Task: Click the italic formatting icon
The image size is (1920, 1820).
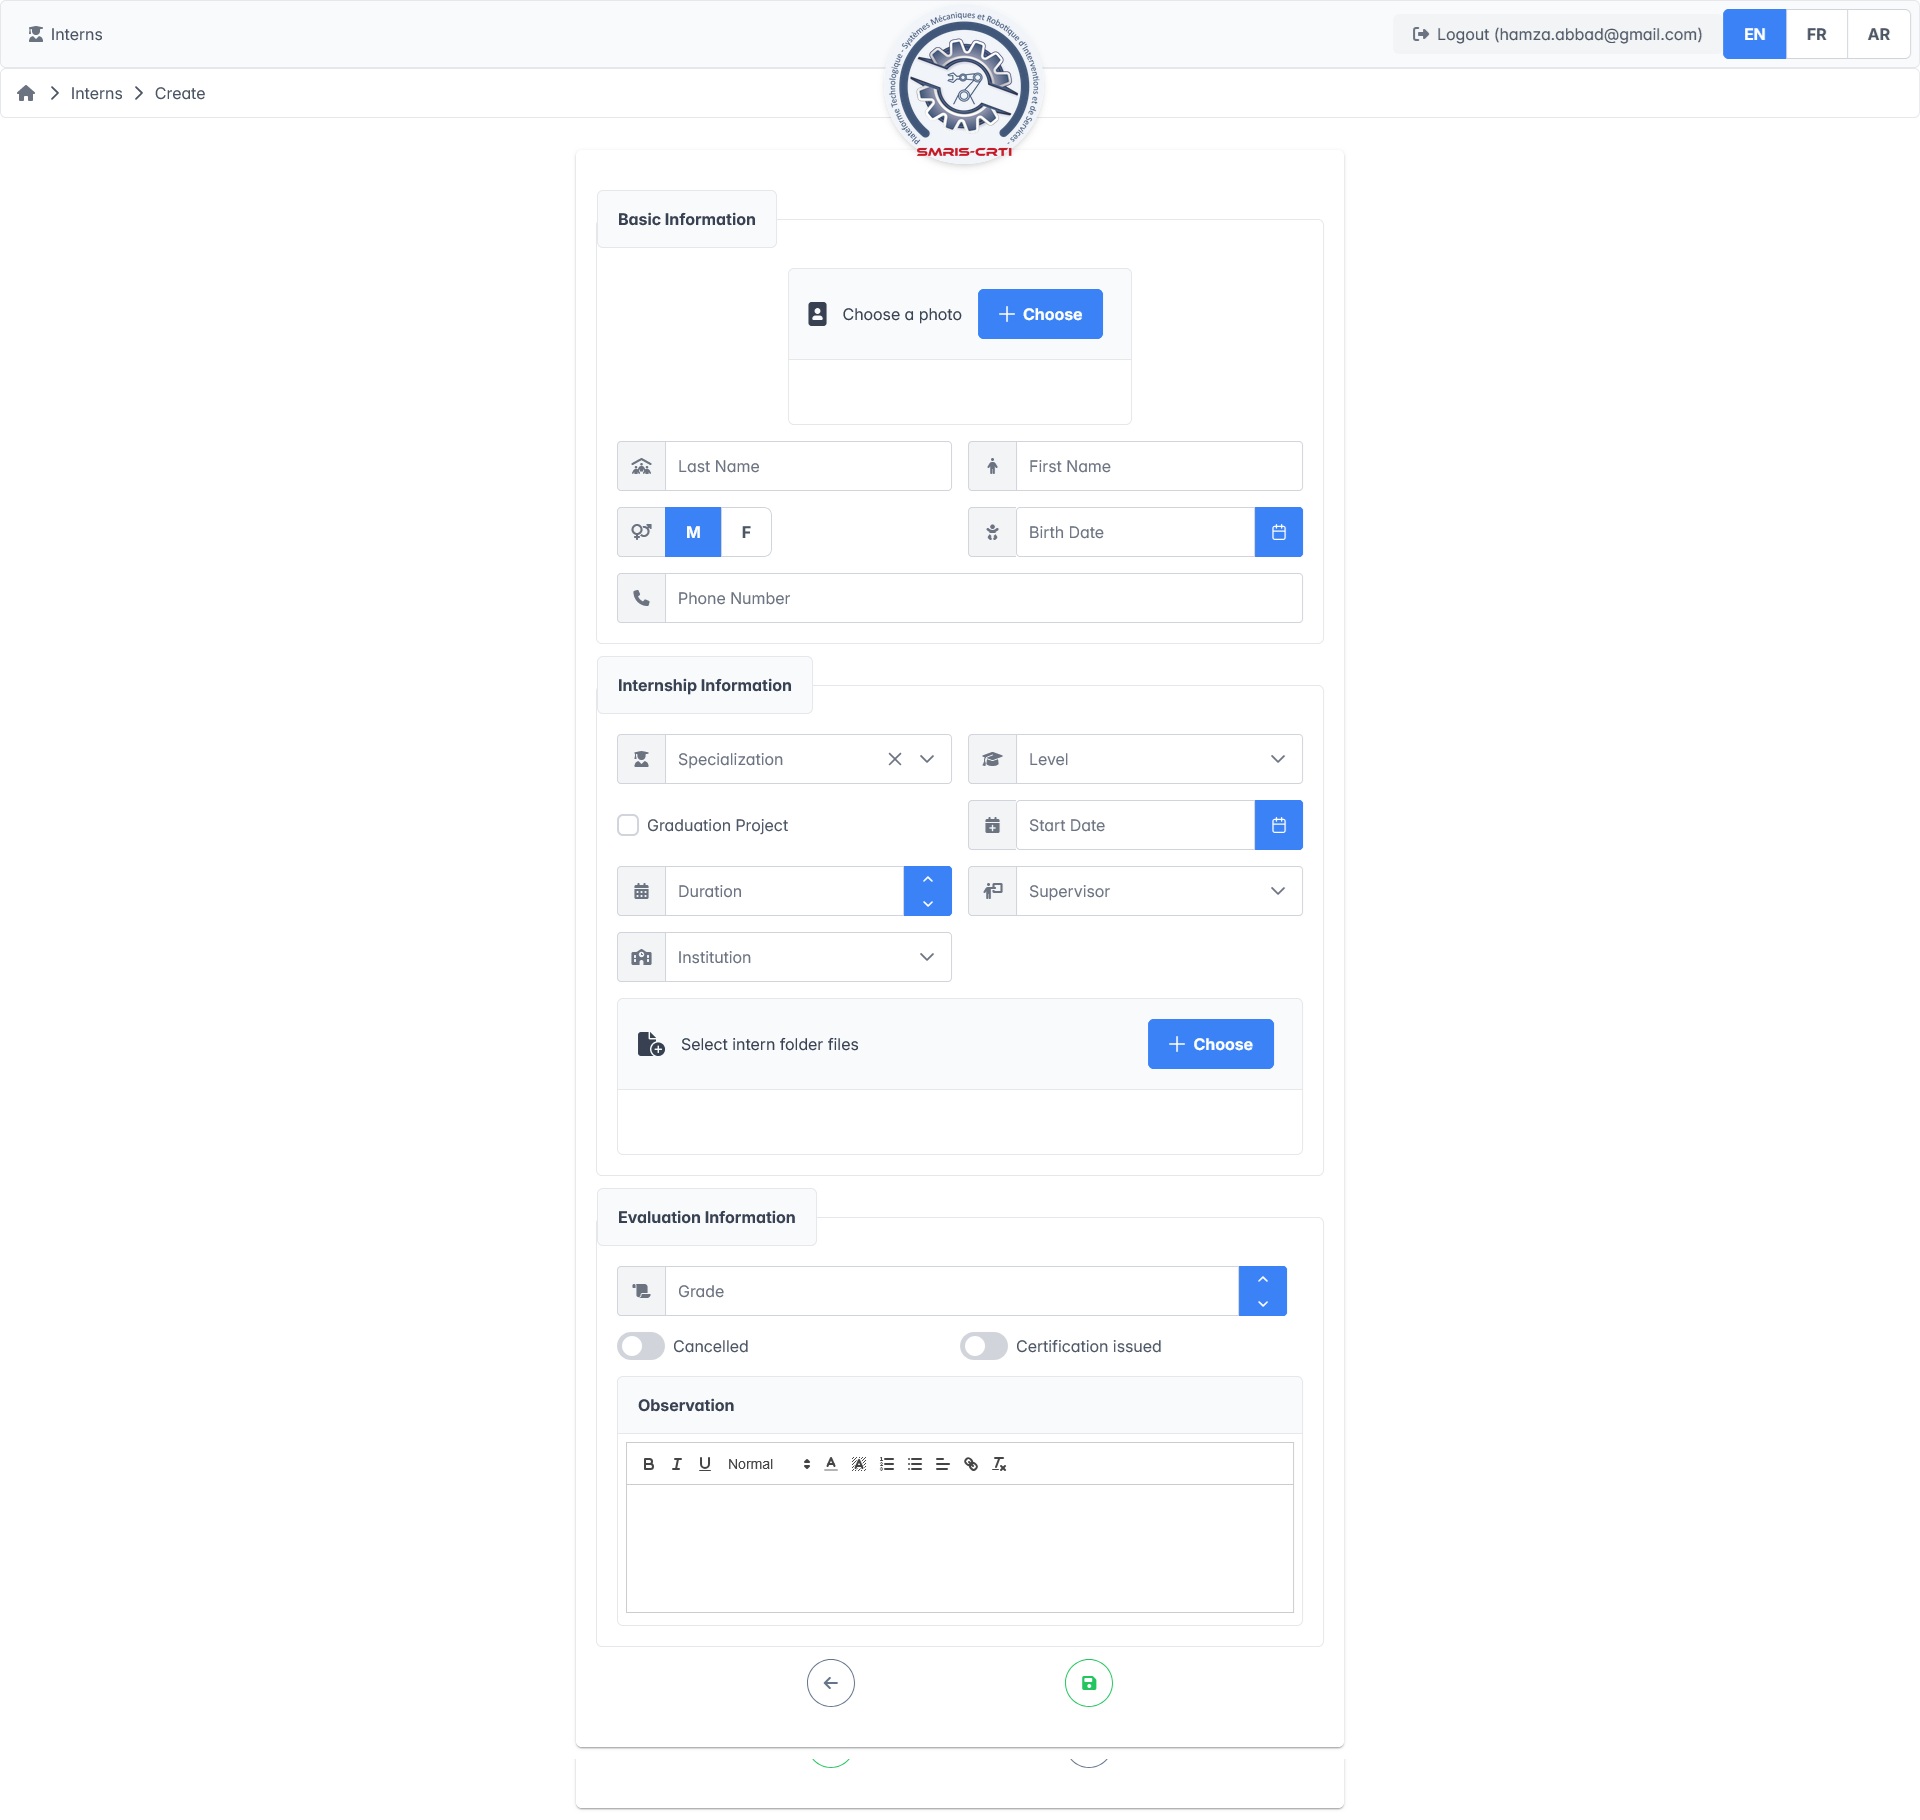Action: click(677, 1464)
